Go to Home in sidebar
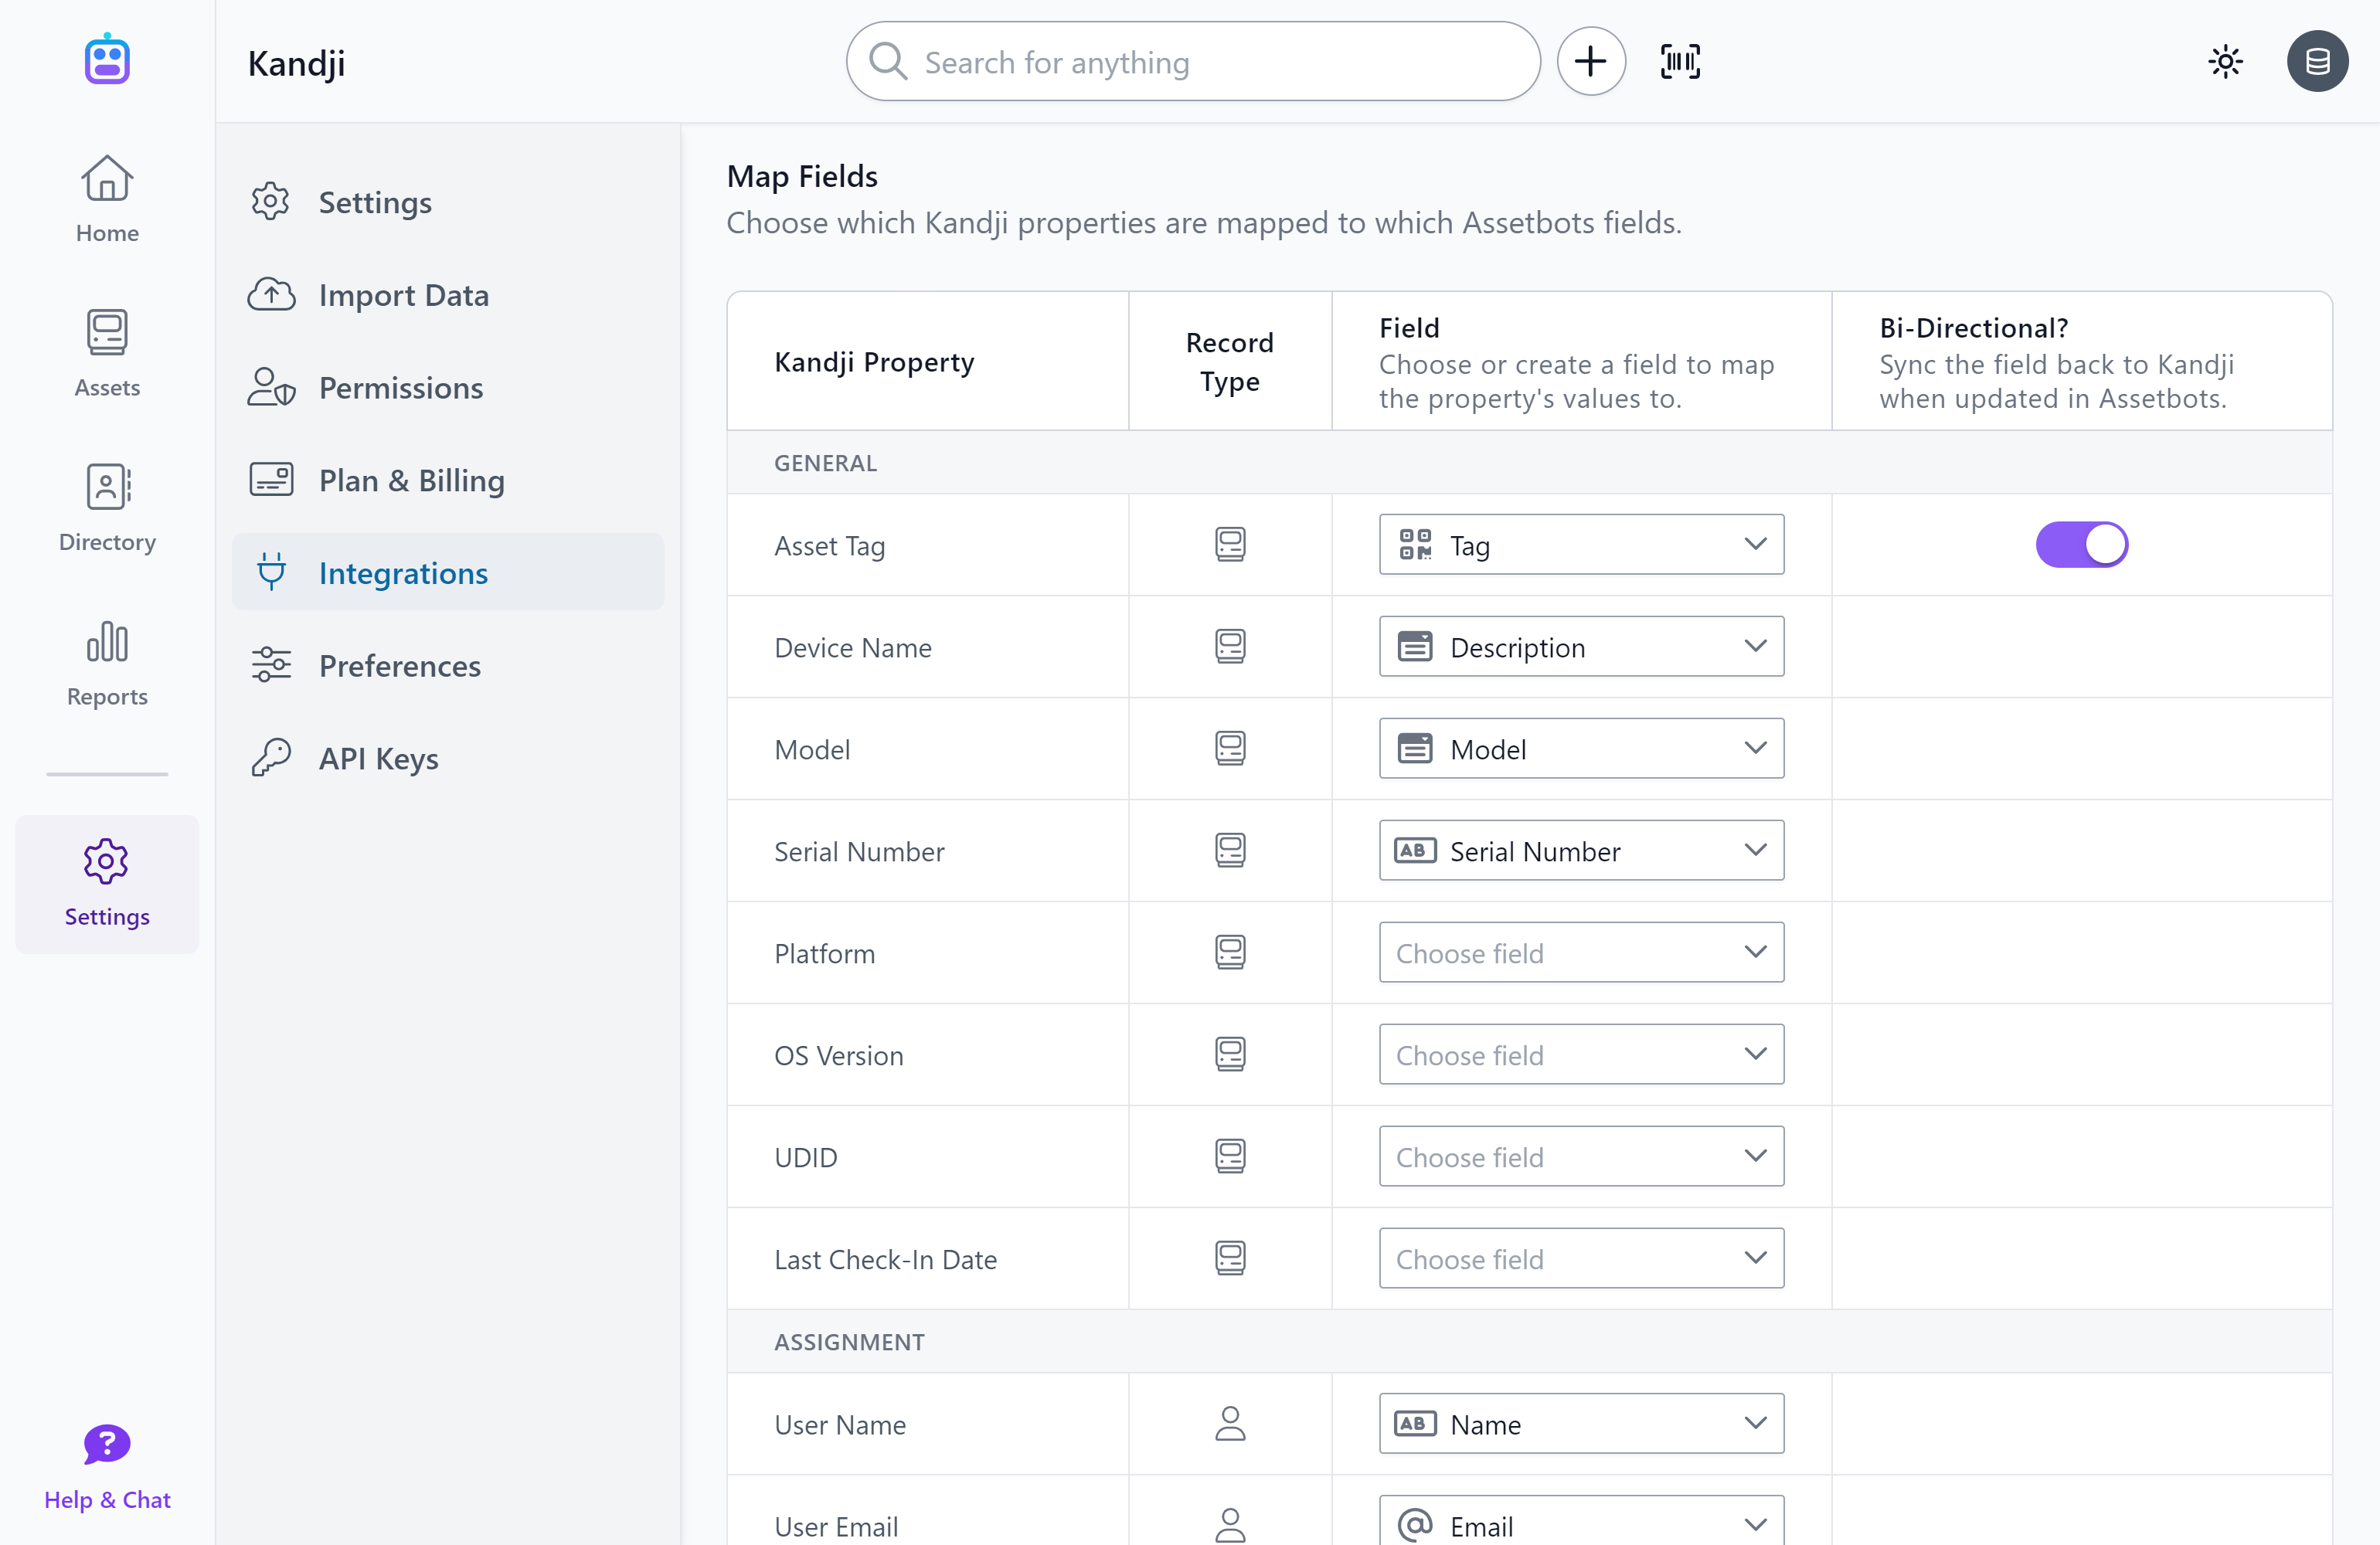This screenshot has width=2380, height=1545. 107,198
